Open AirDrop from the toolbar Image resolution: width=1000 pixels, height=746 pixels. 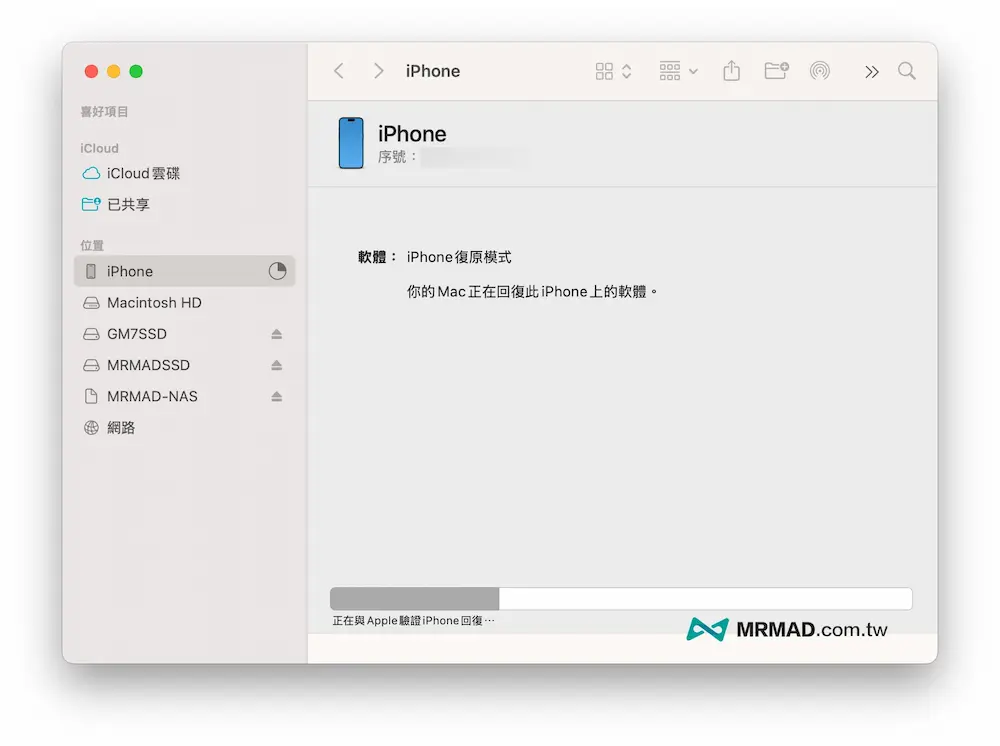click(820, 71)
